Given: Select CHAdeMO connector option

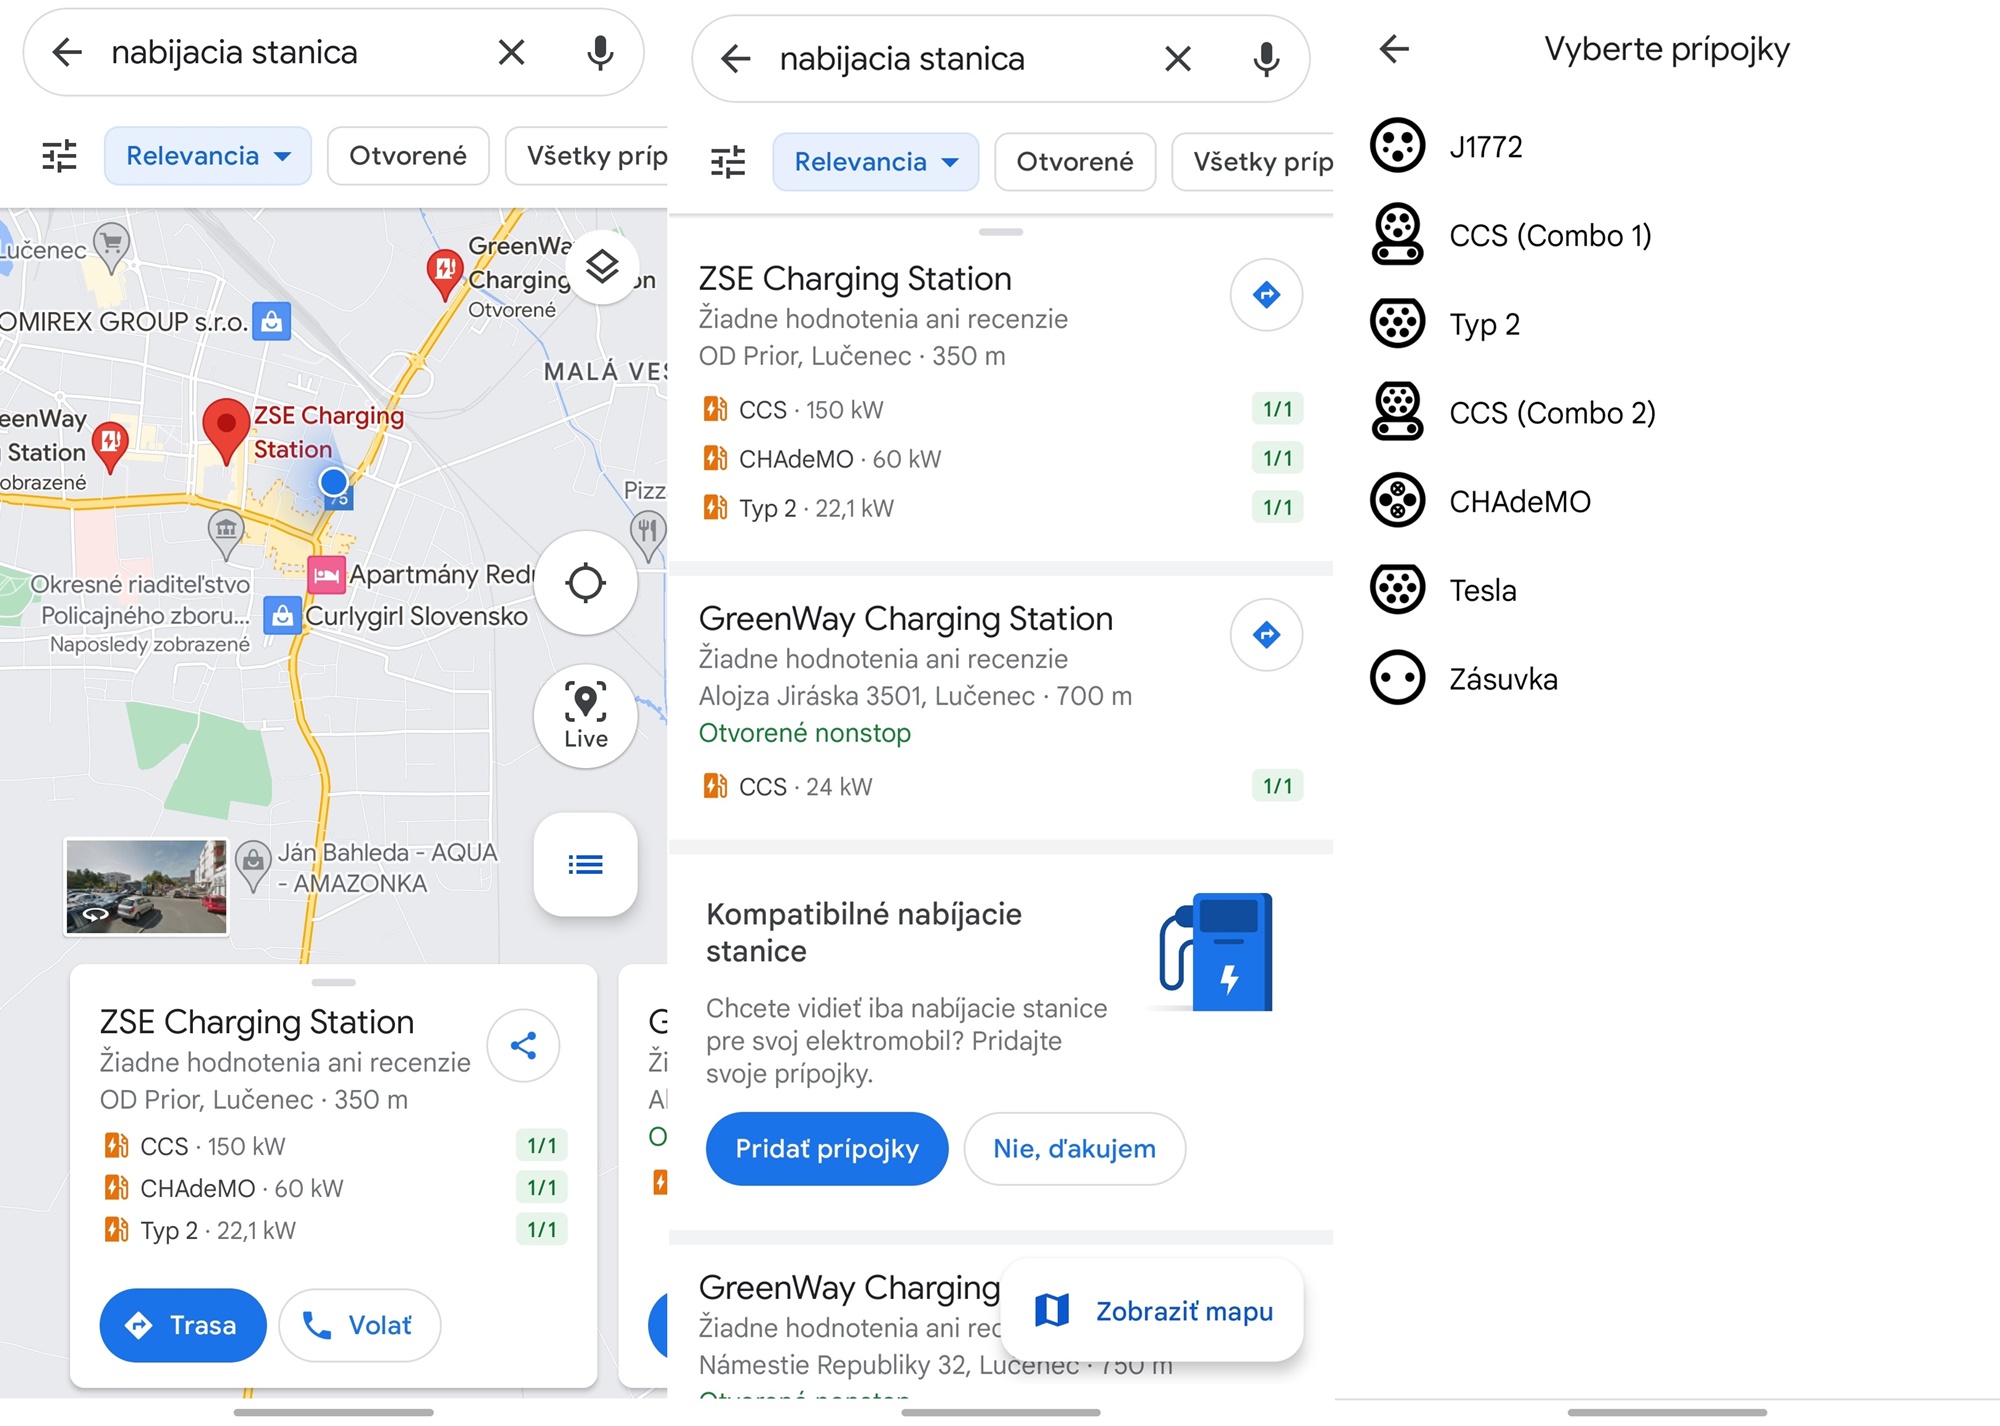Looking at the screenshot, I should point(1667,502).
